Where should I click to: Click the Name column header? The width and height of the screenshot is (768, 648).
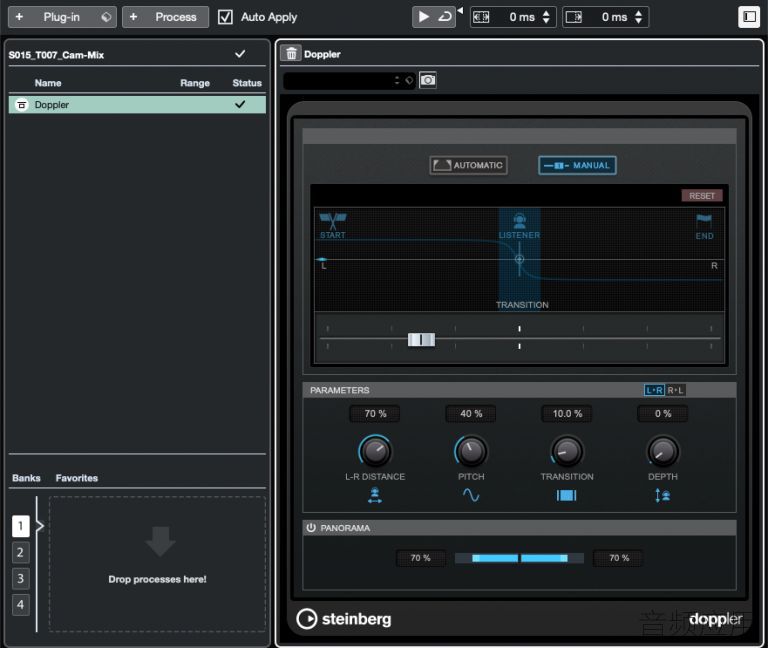click(x=48, y=83)
